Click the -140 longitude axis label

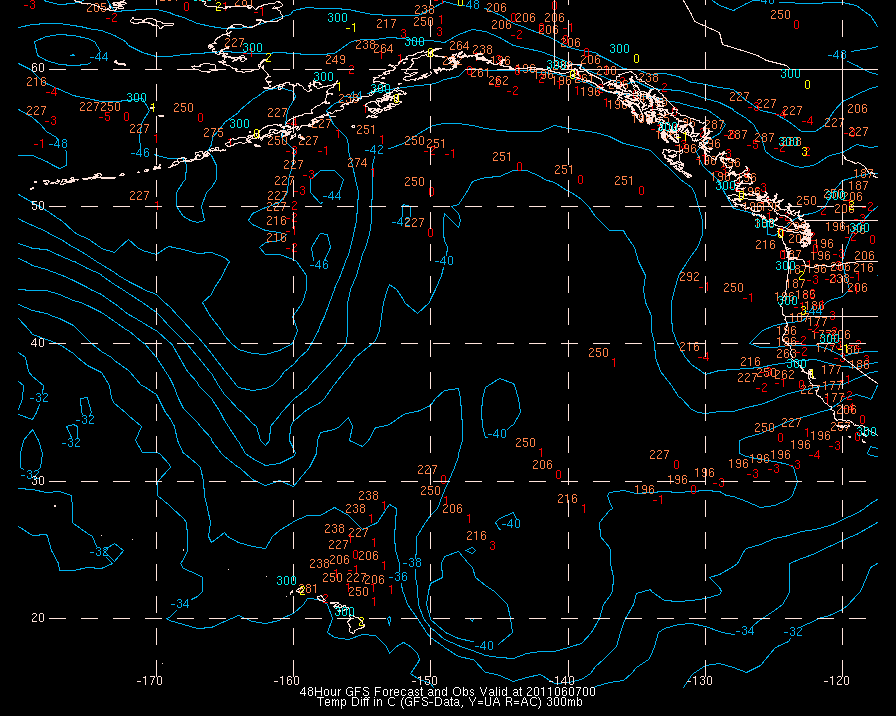coord(565,681)
